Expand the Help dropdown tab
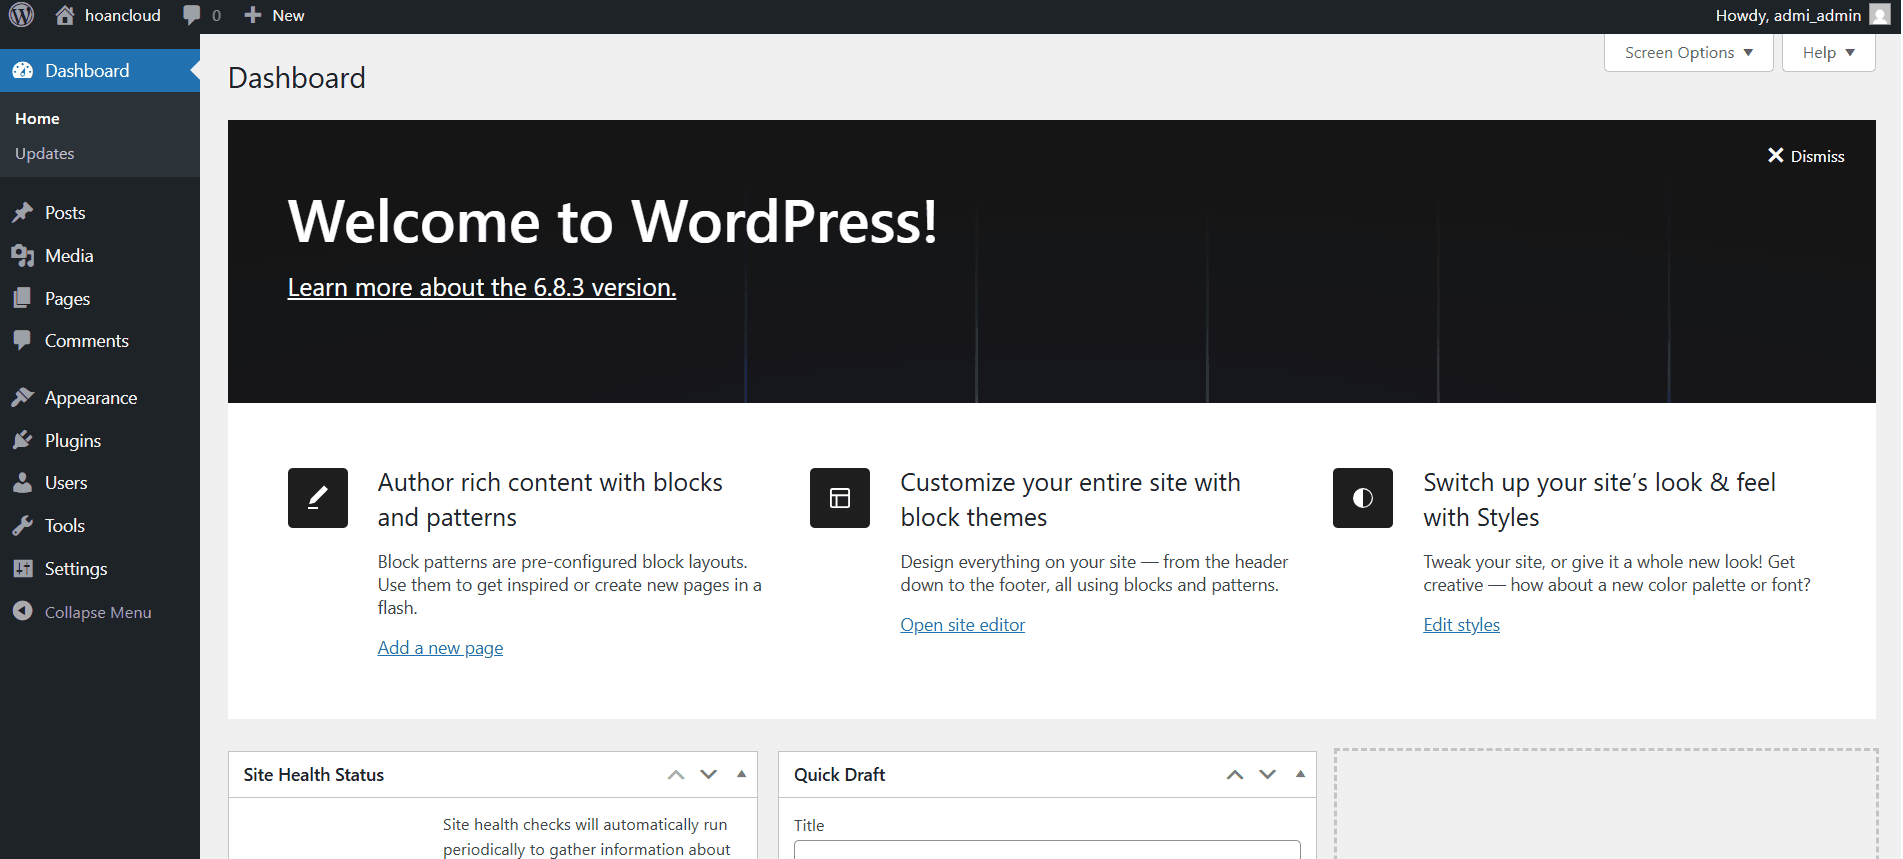This screenshot has height=859, width=1903. coord(1828,53)
